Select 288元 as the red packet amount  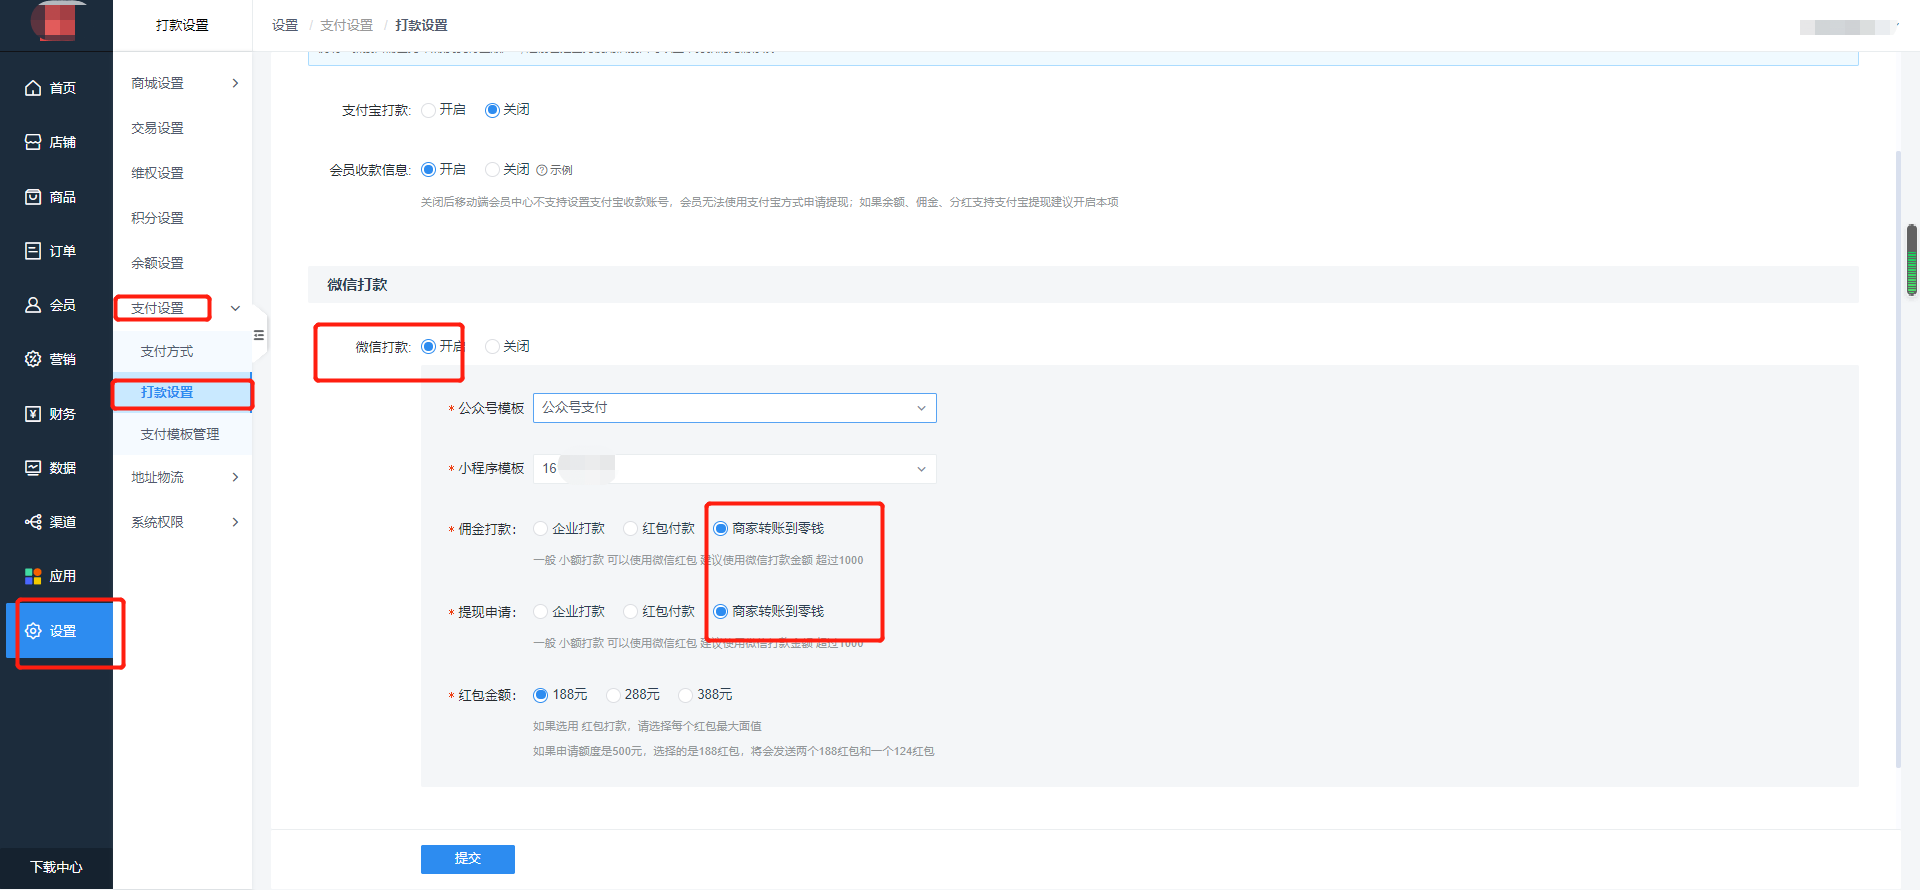click(x=613, y=695)
